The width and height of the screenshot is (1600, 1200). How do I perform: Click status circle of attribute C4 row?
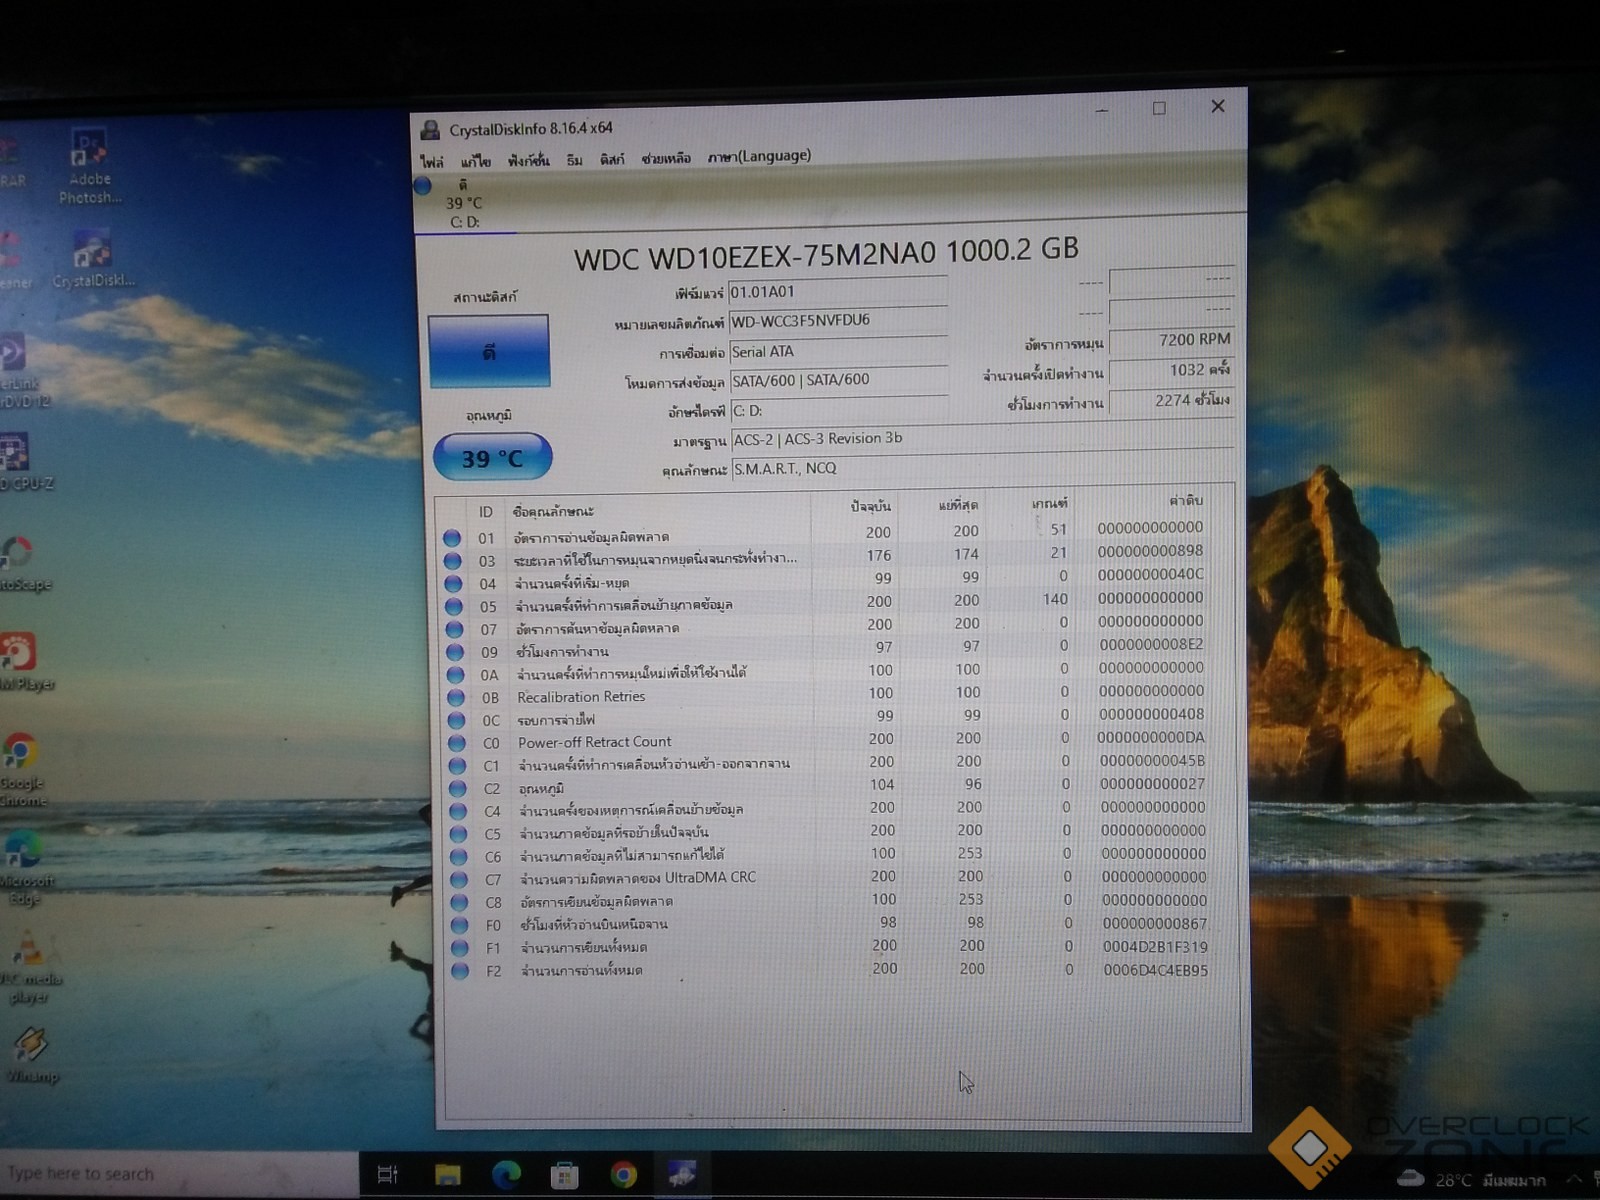click(x=458, y=811)
